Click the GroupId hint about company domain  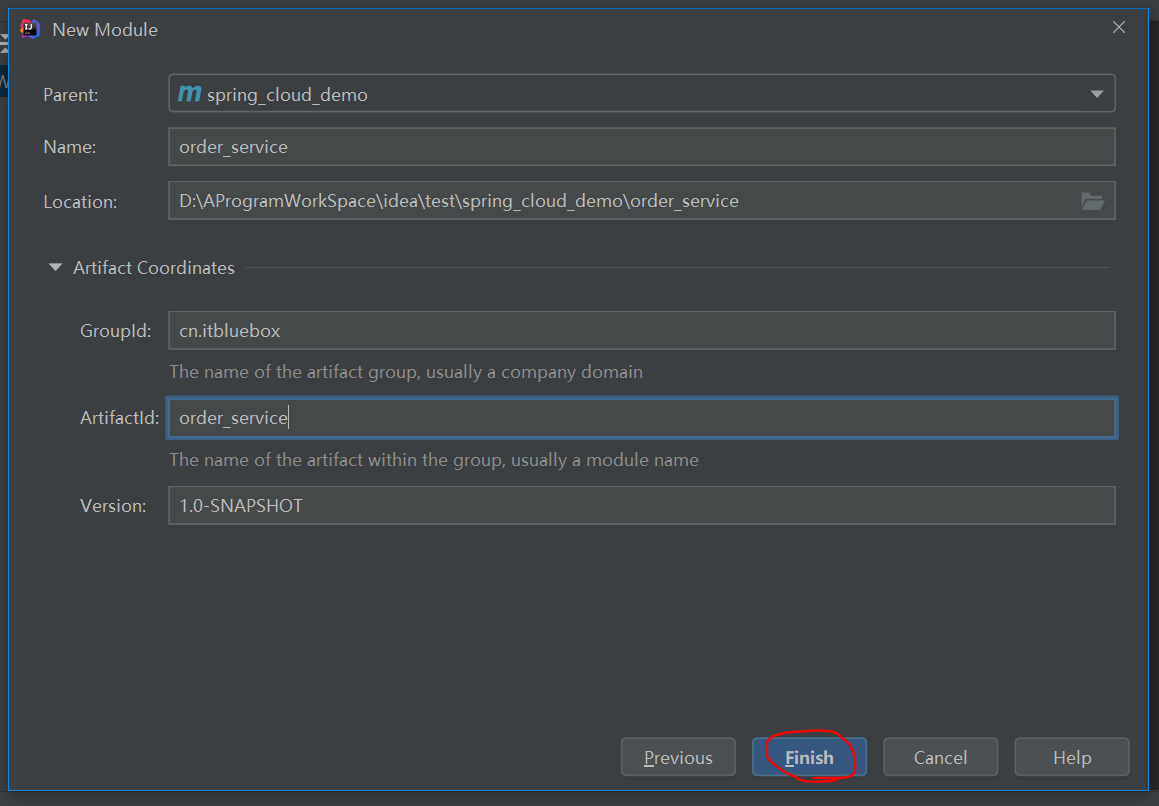pyautogui.click(x=406, y=372)
